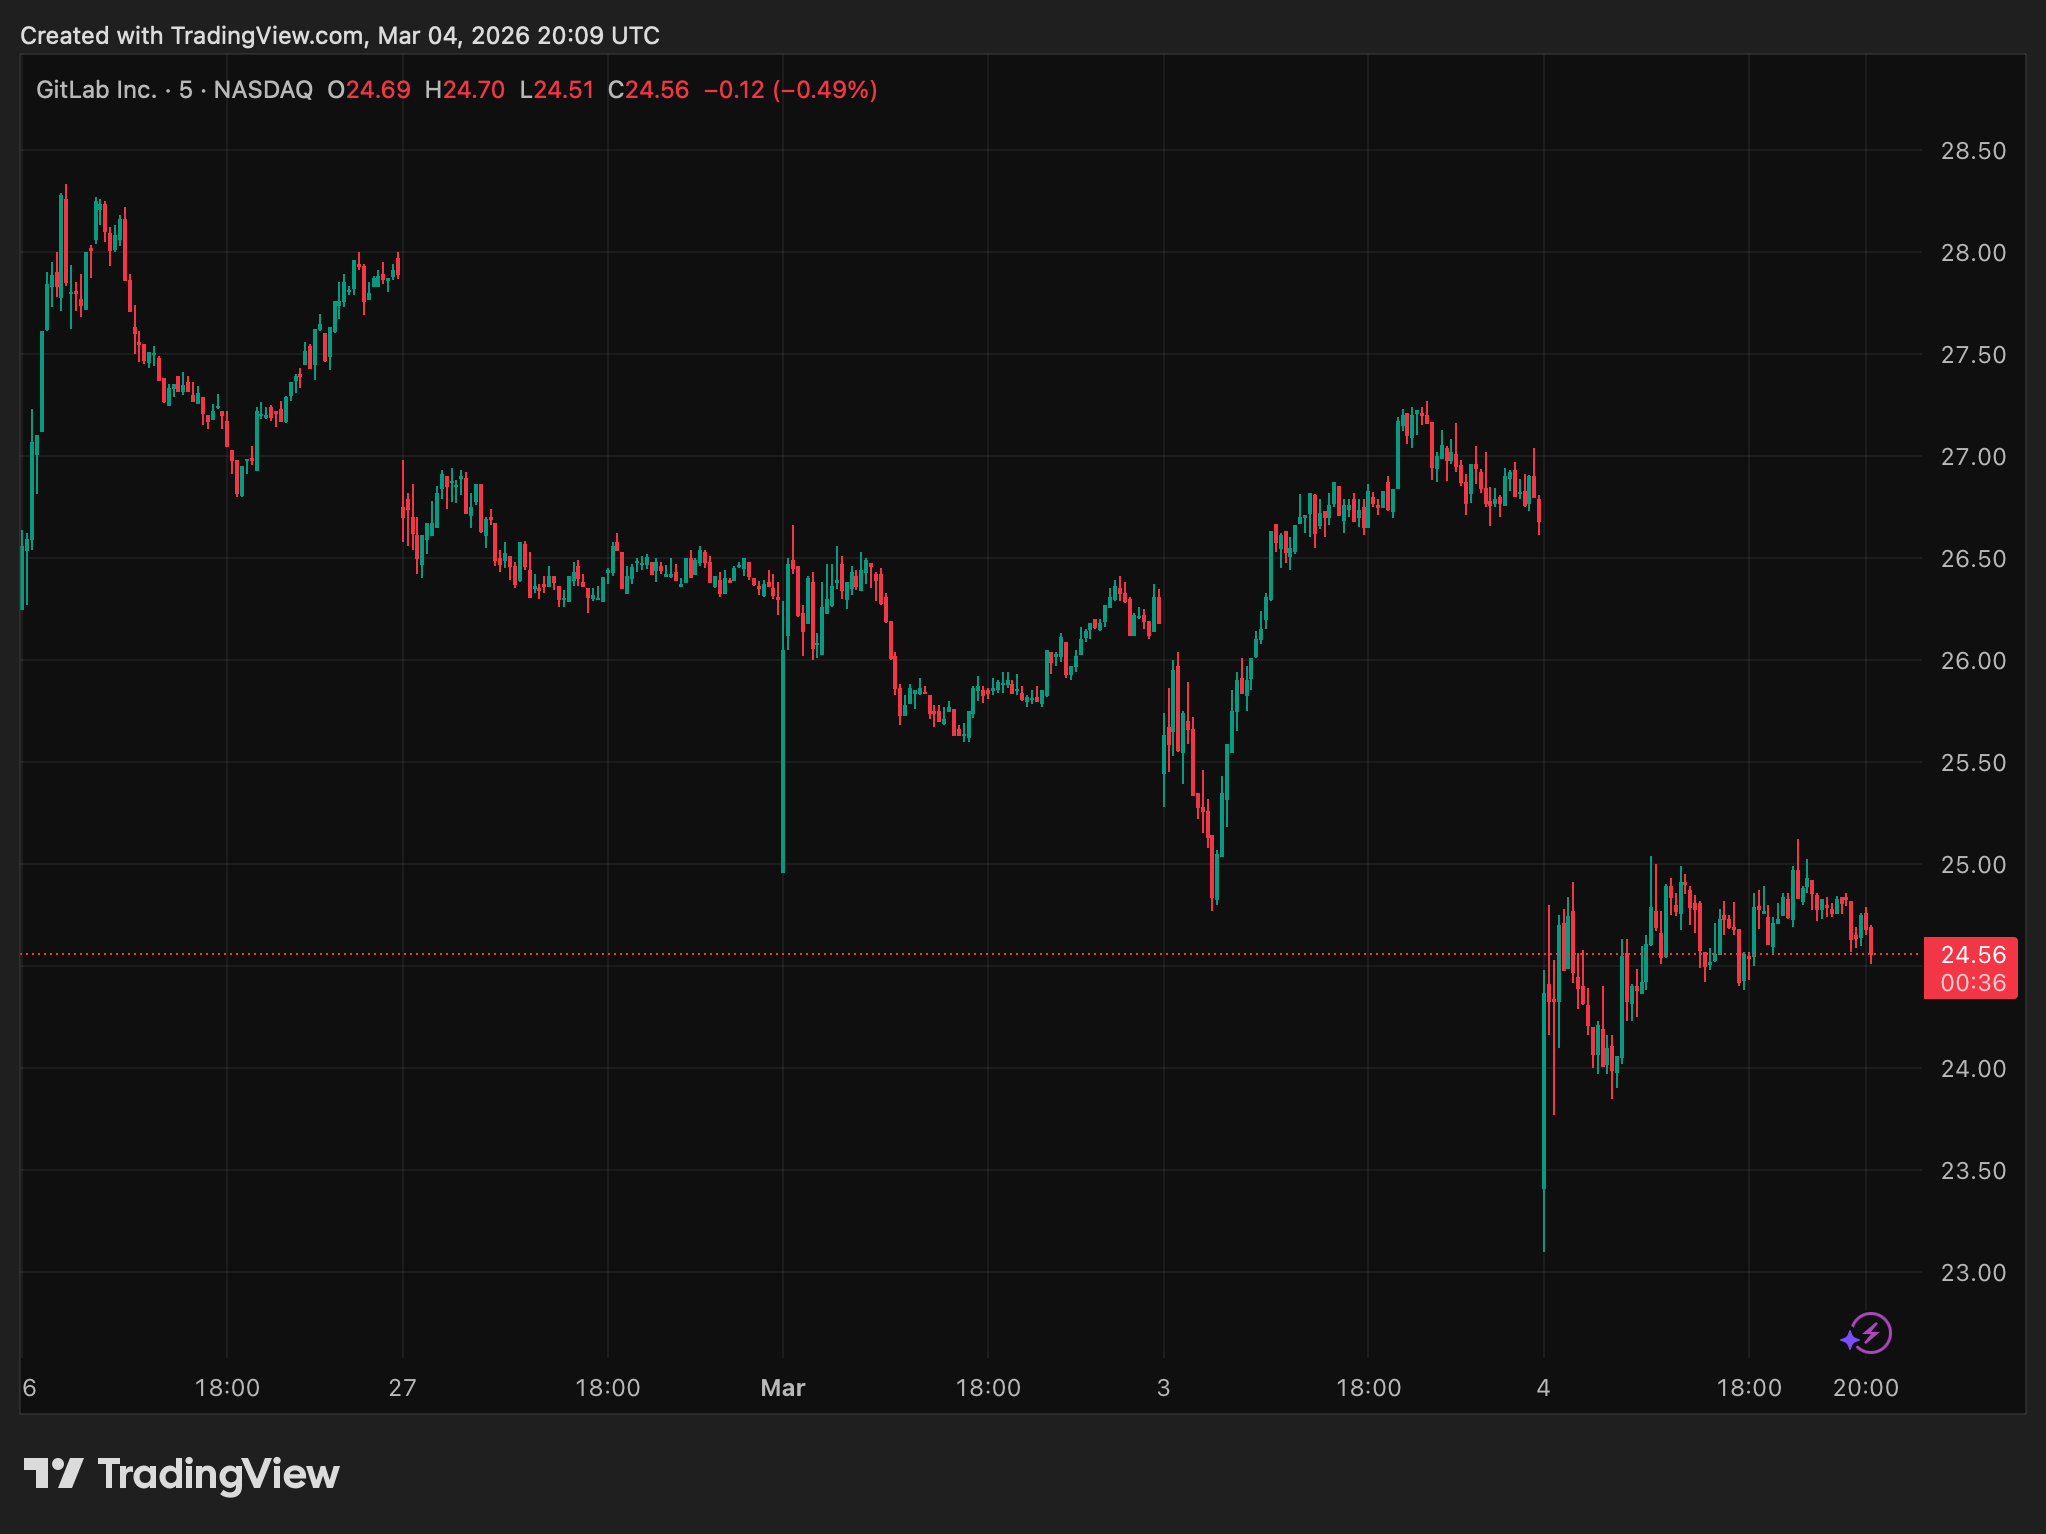Click the GitLab Inc. symbol title
This screenshot has width=2046, height=1534.
[x=96, y=90]
